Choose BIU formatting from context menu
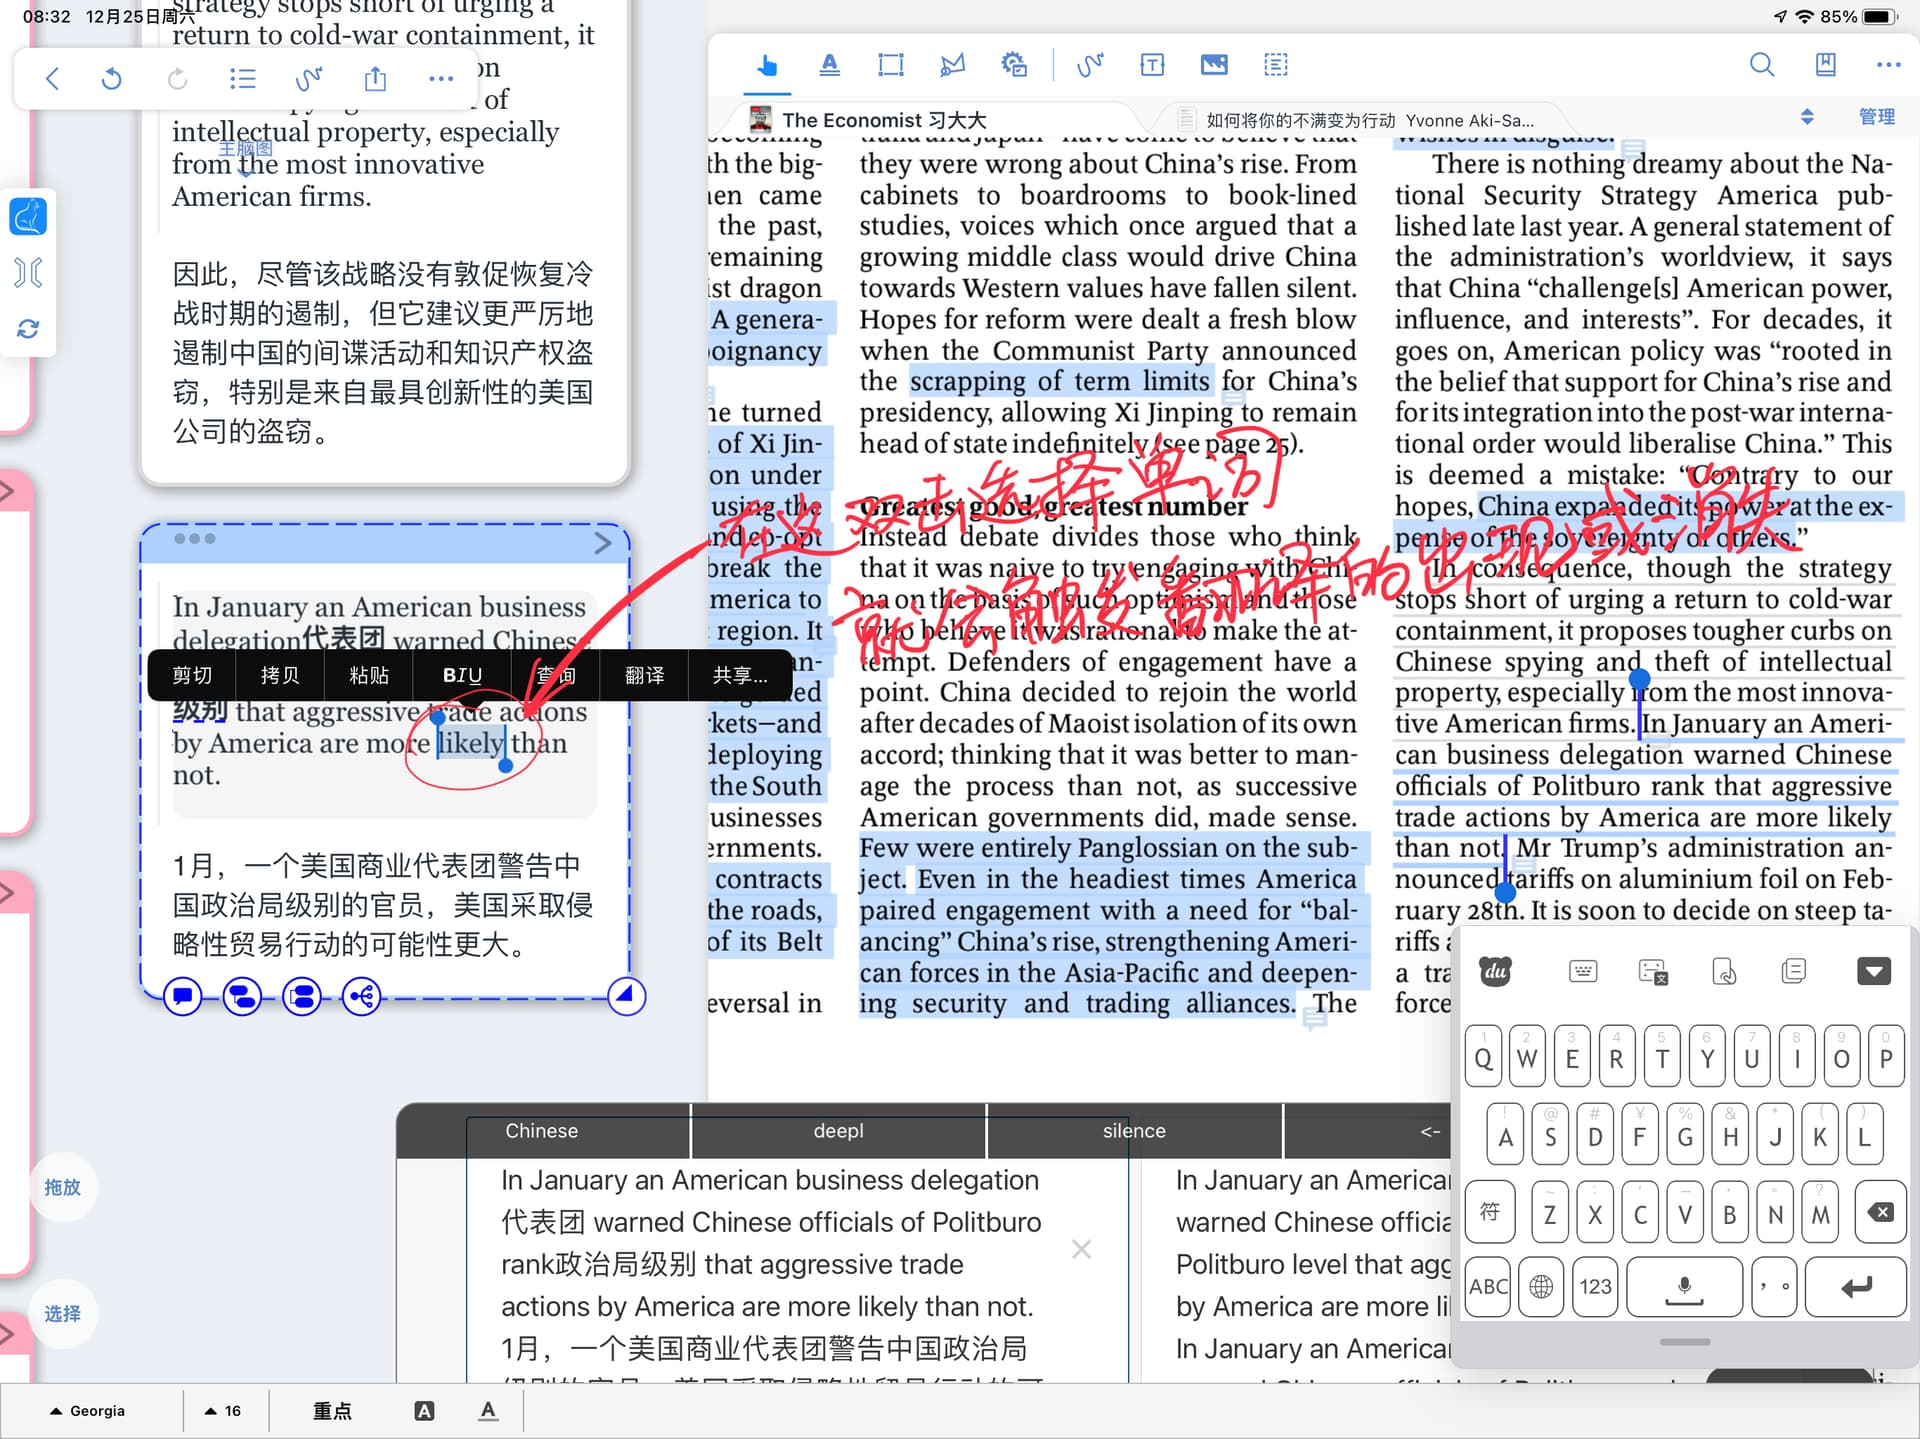This screenshot has height=1439, width=1920. [462, 675]
